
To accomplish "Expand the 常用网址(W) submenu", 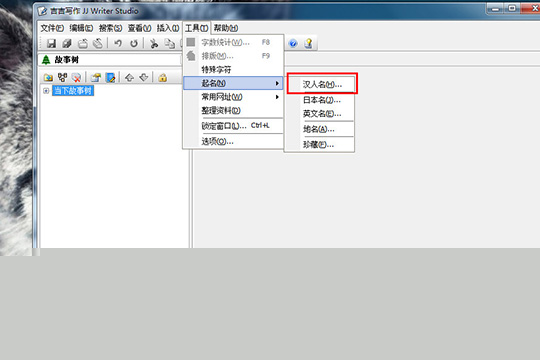I will tap(233, 97).
